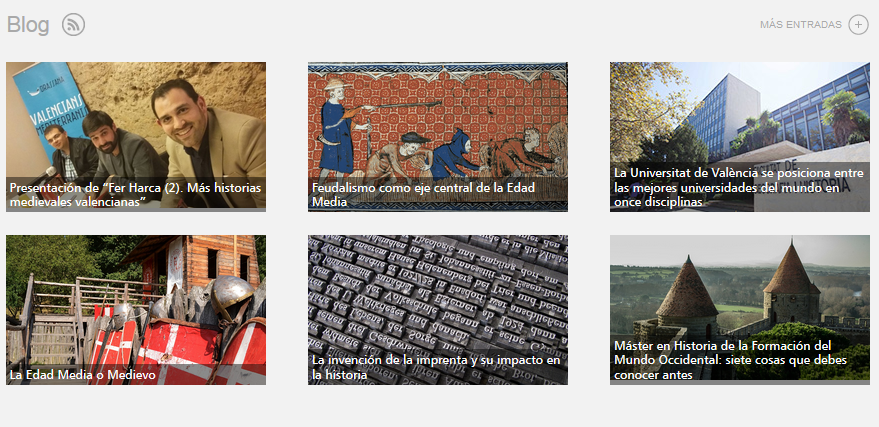Open 'Máster en Historia de la Formación' title

pyautogui.click(x=730, y=360)
